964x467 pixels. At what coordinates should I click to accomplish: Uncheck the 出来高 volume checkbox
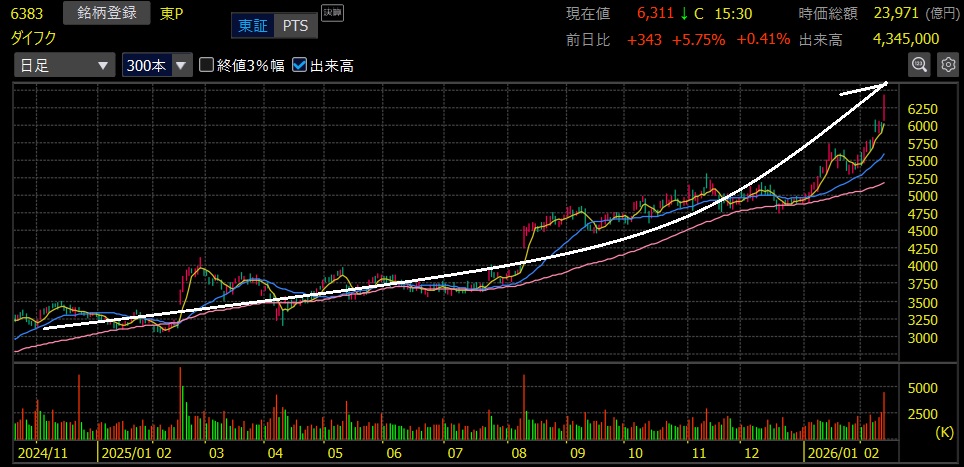(299, 66)
